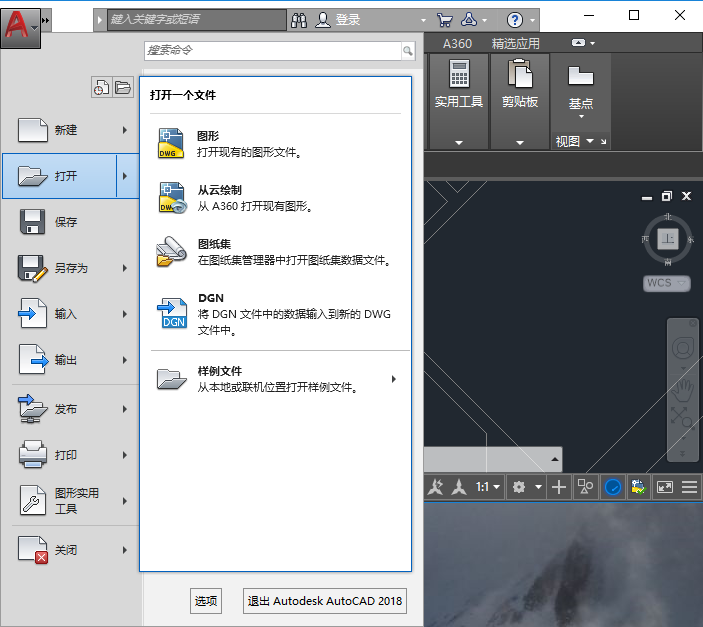Open a DWG drawing file (图形)

click(275, 144)
